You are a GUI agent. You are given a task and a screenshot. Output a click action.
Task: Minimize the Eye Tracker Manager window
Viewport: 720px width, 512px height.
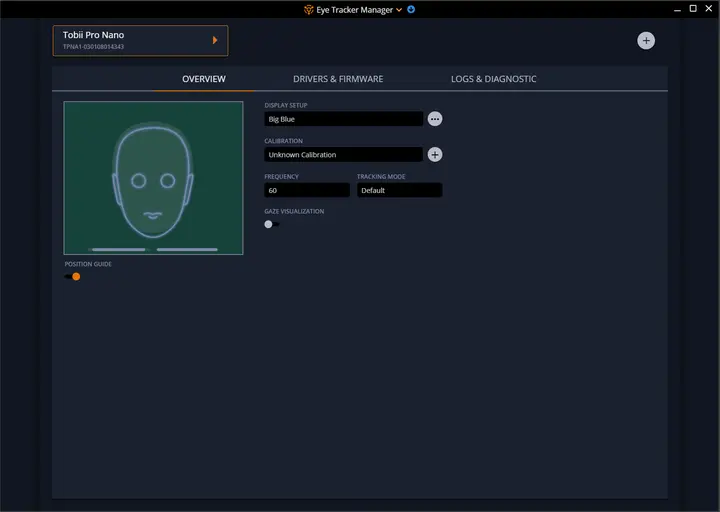click(677, 10)
